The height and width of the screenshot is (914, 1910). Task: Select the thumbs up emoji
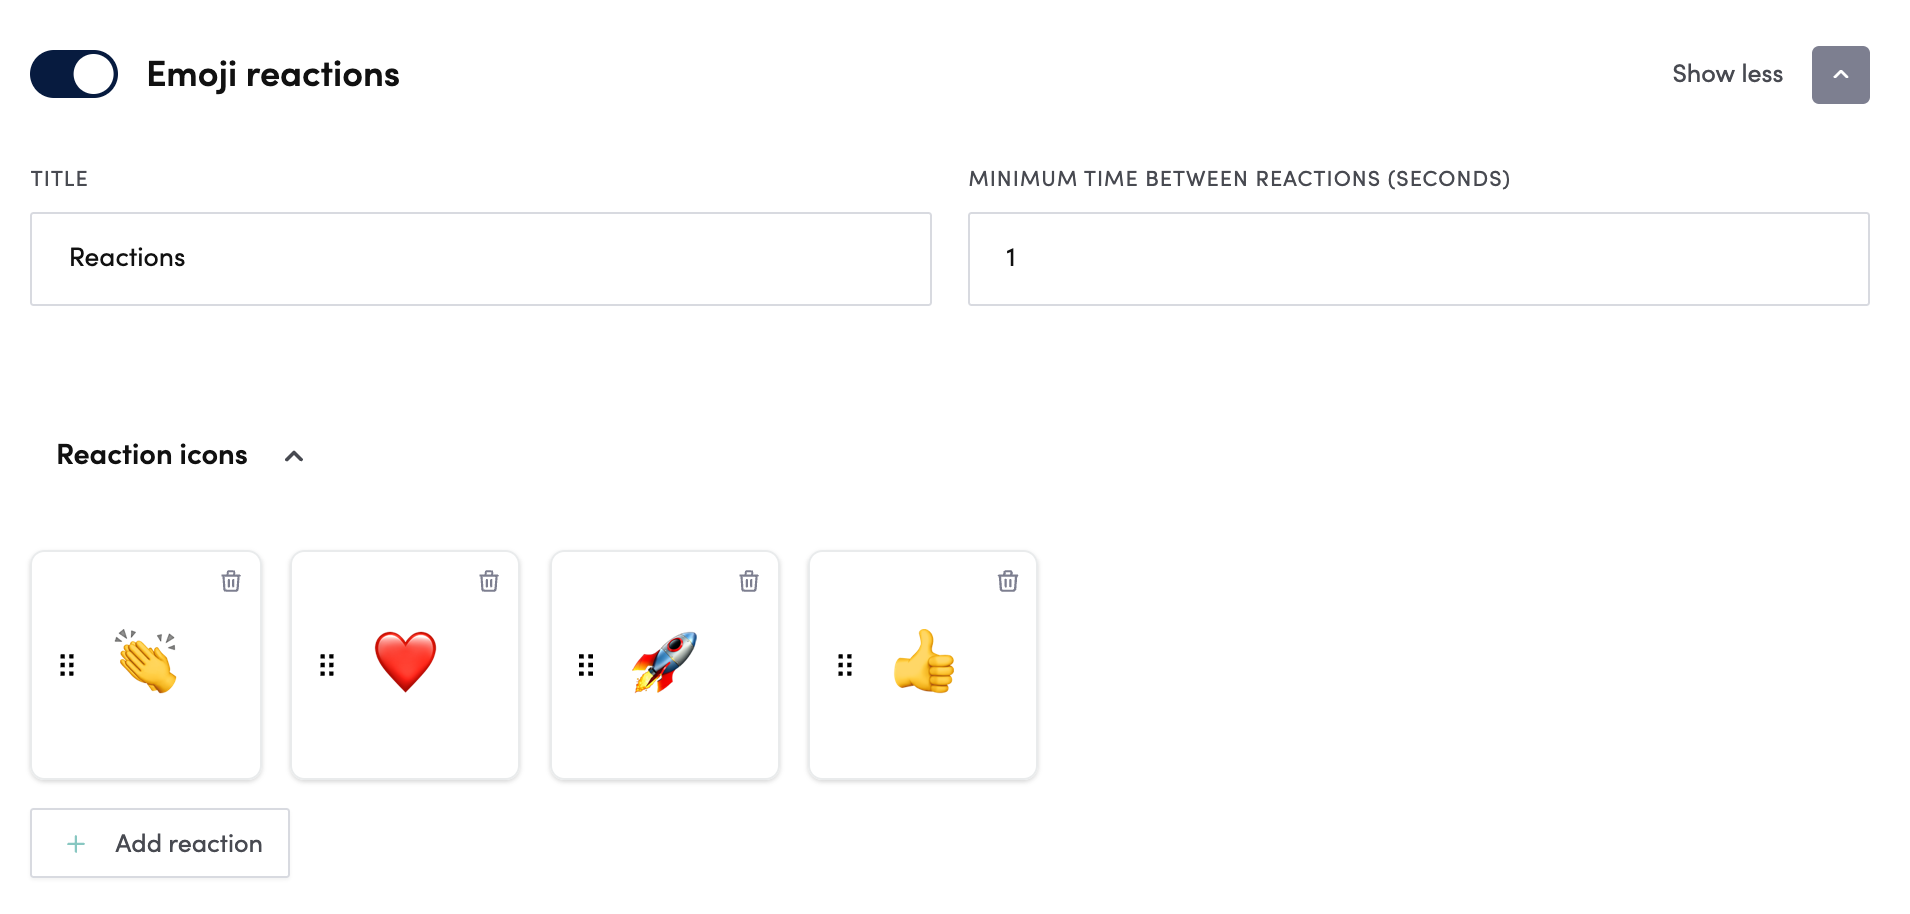pyautogui.click(x=924, y=662)
